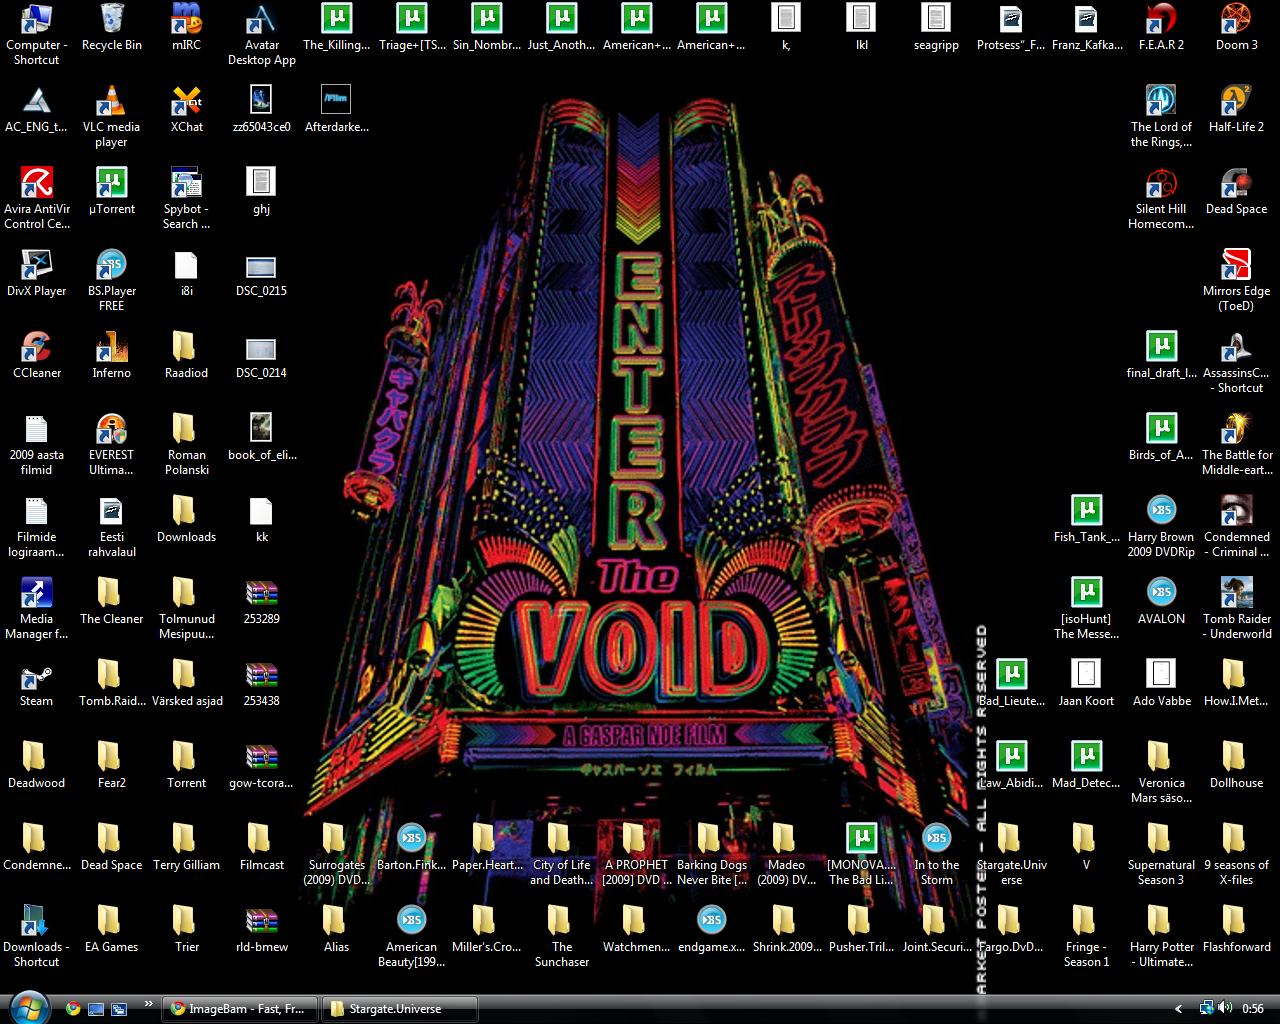Open the 9 seasons of X-files folder
The height and width of the screenshot is (1024, 1280).
[x=1236, y=855]
